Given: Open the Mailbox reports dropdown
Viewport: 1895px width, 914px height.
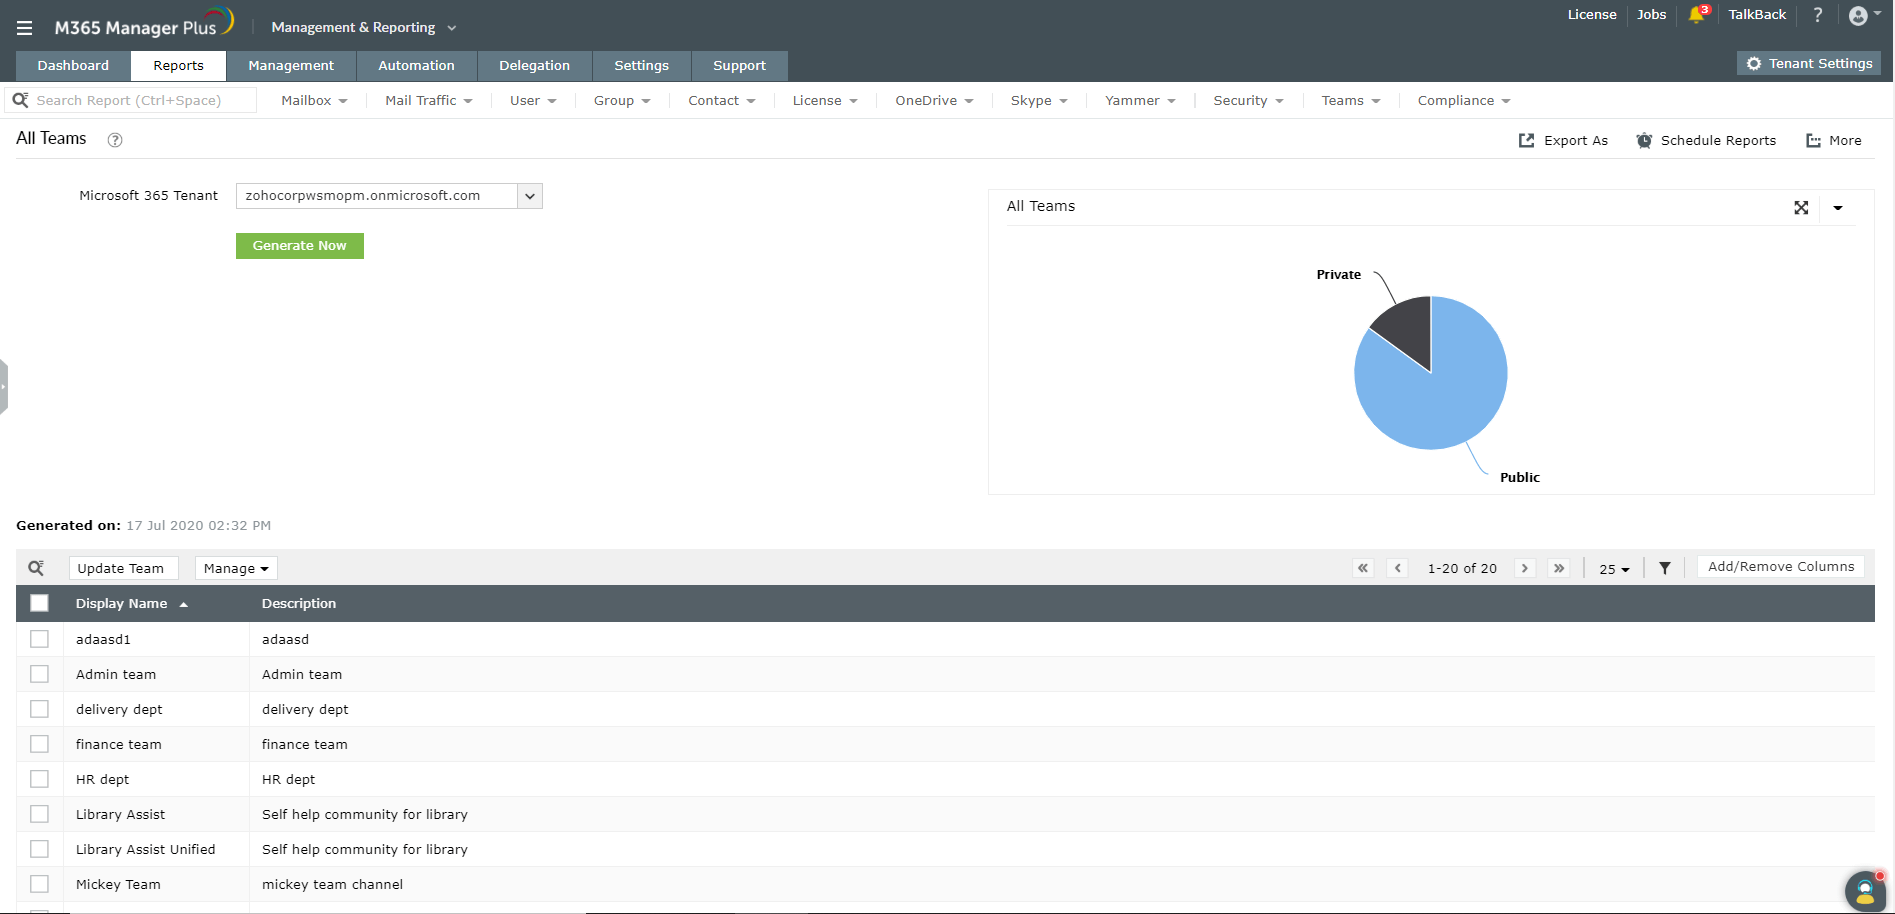Looking at the screenshot, I should pos(314,101).
